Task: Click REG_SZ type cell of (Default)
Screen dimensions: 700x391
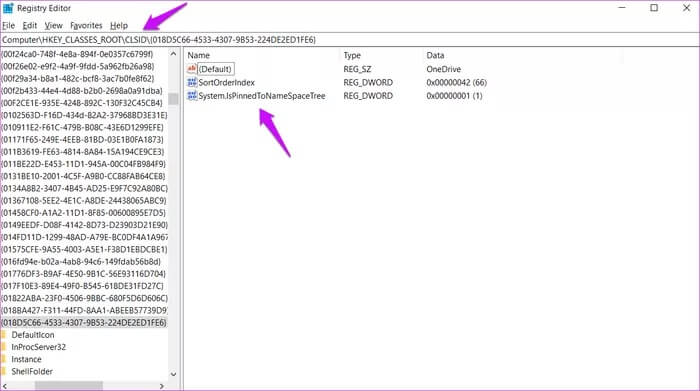Action: point(357,69)
